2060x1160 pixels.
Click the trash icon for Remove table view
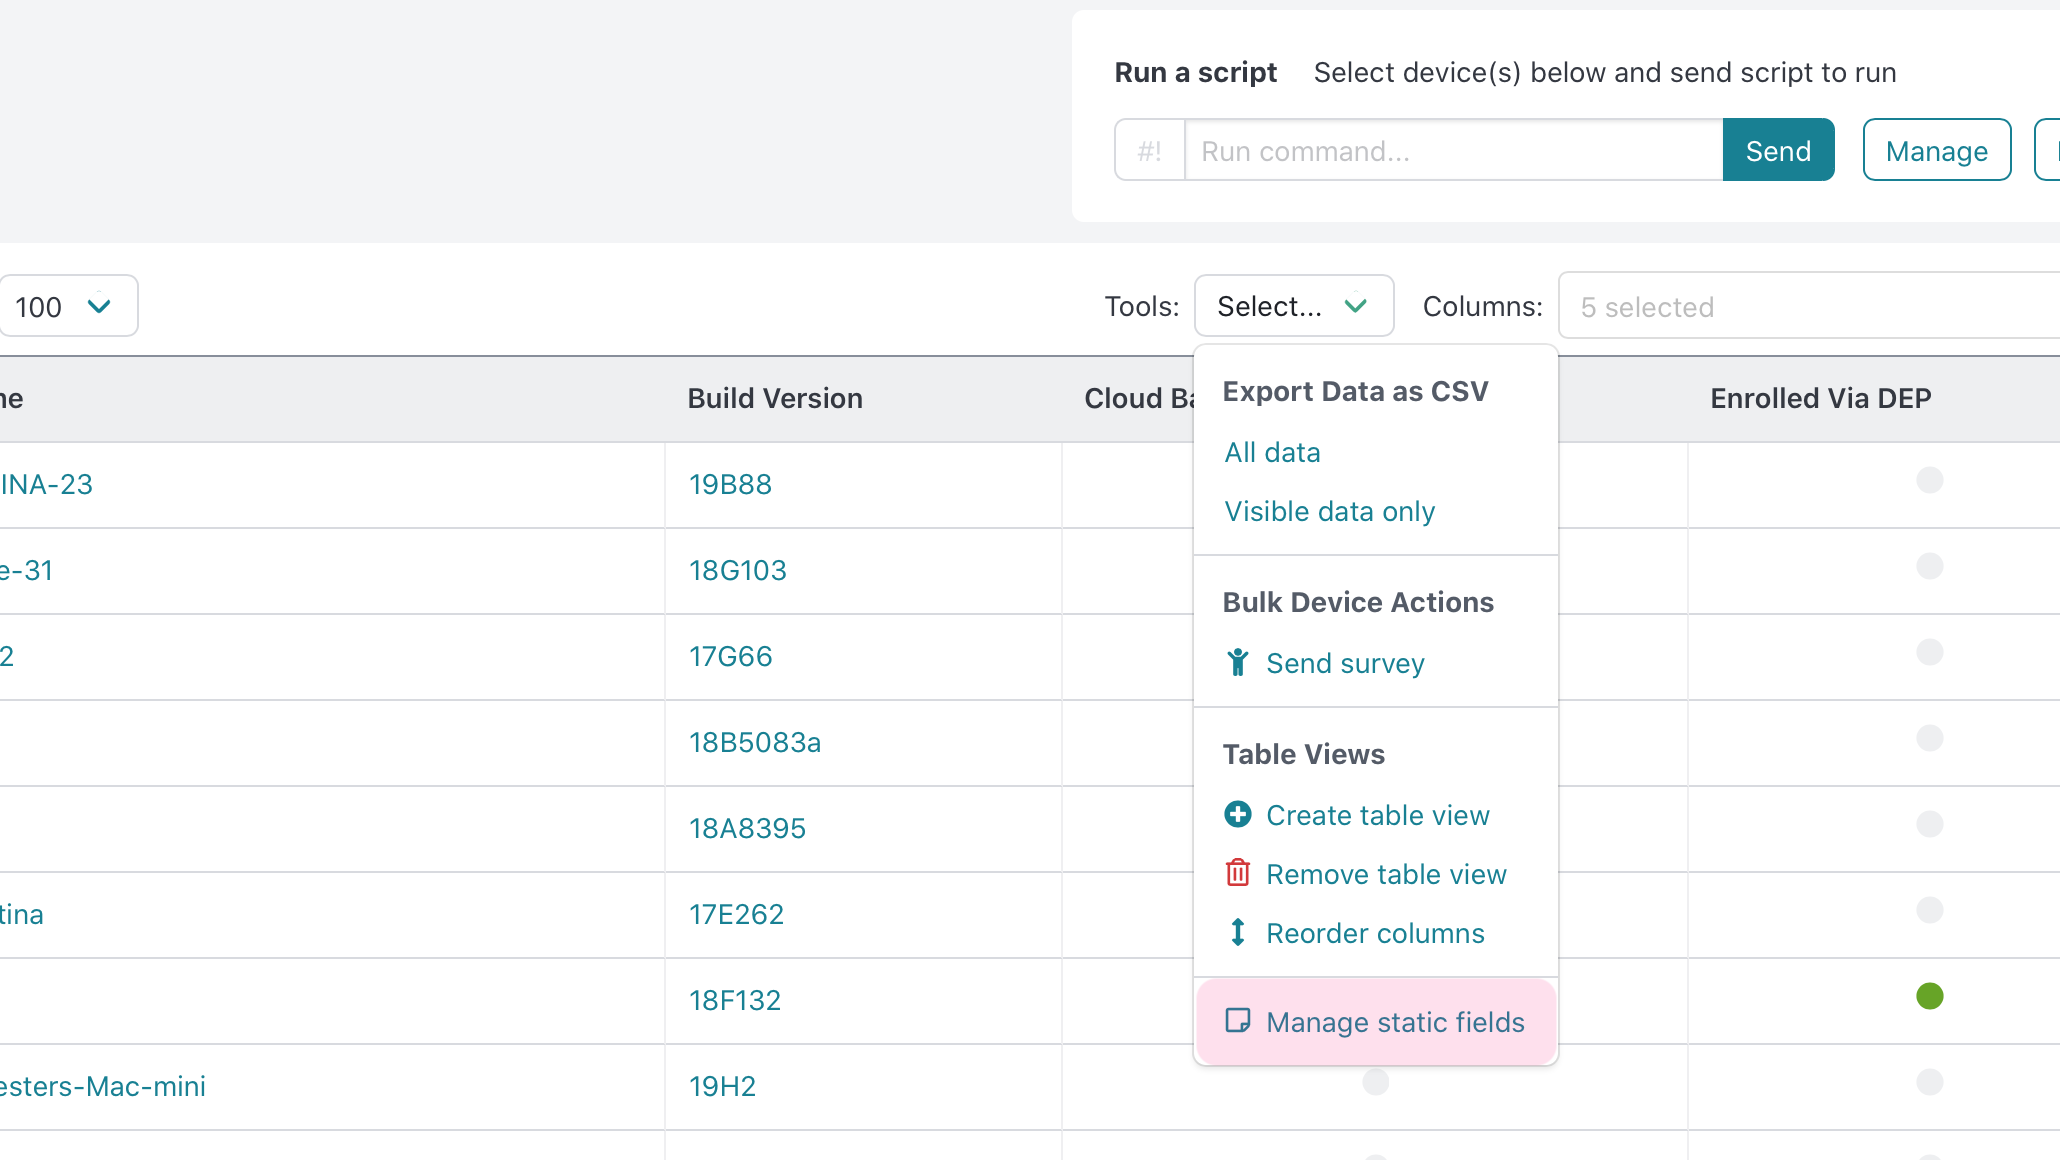point(1238,873)
